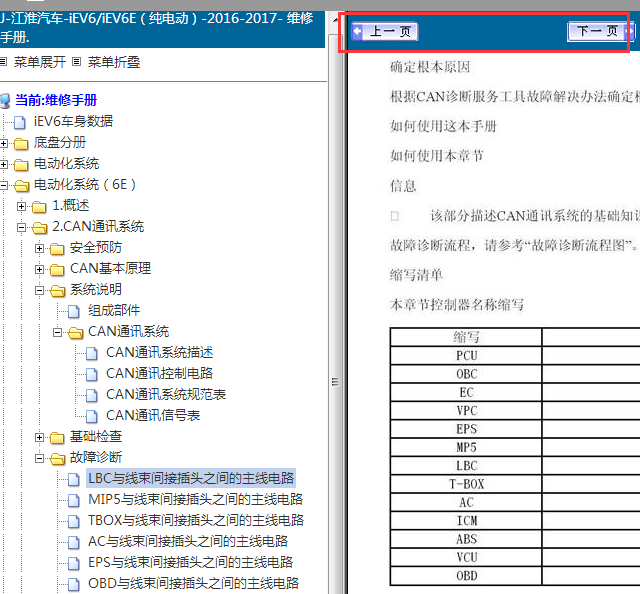Click the 如何使用这本手册 text line

pyautogui.click(x=443, y=126)
